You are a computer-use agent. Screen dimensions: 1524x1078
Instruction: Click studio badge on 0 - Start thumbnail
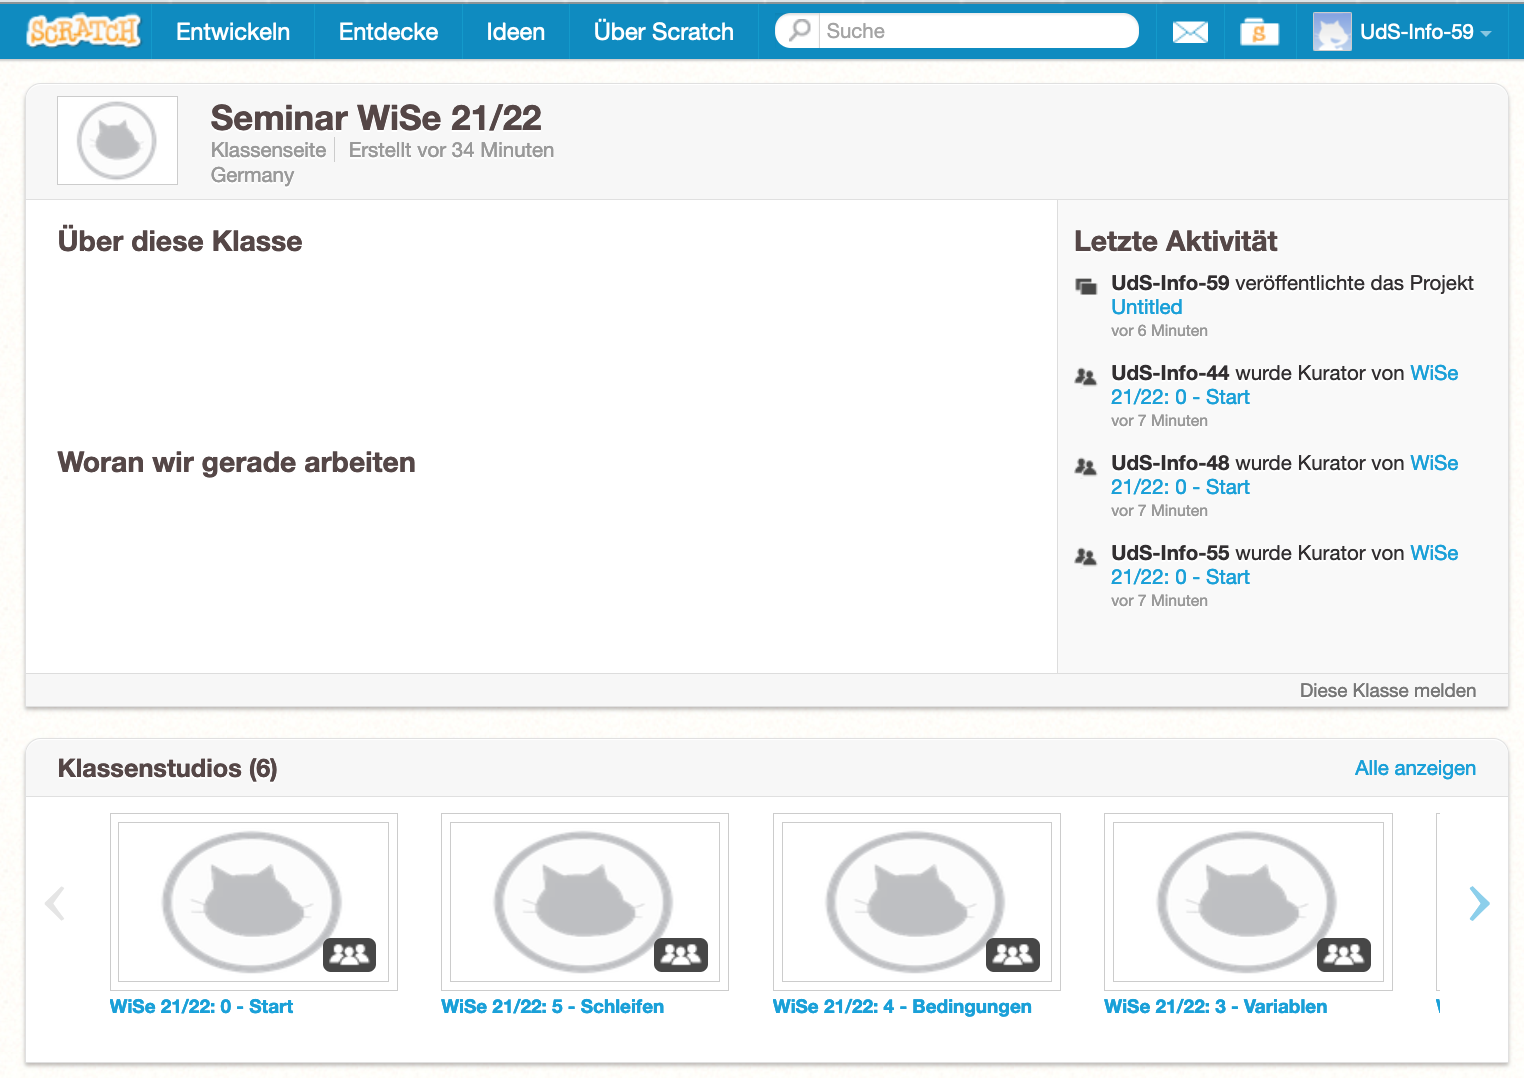pos(349,955)
